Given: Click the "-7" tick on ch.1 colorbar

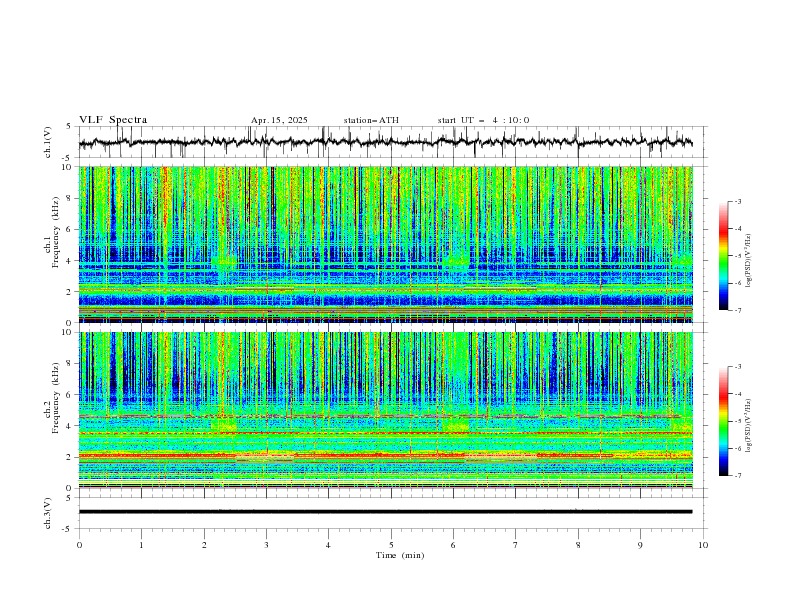Looking at the screenshot, I should 738,310.
